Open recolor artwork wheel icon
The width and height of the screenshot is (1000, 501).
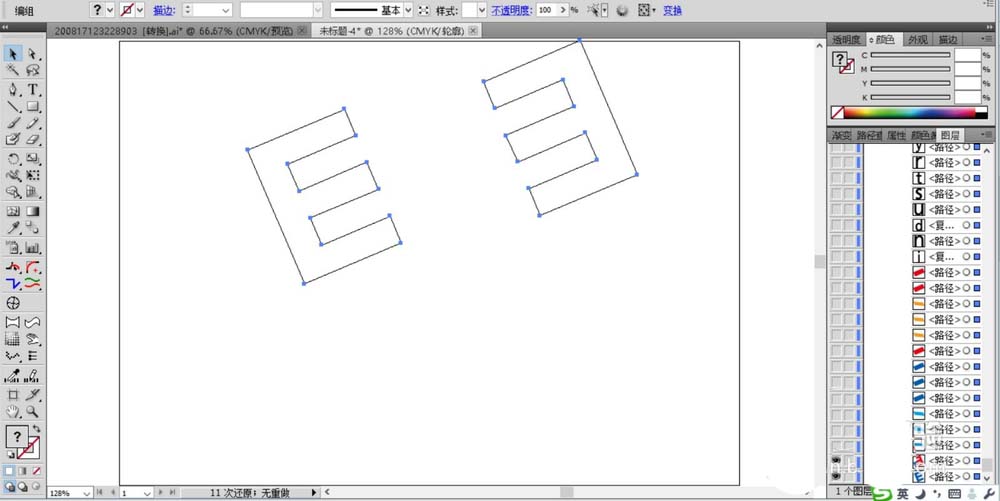623,10
